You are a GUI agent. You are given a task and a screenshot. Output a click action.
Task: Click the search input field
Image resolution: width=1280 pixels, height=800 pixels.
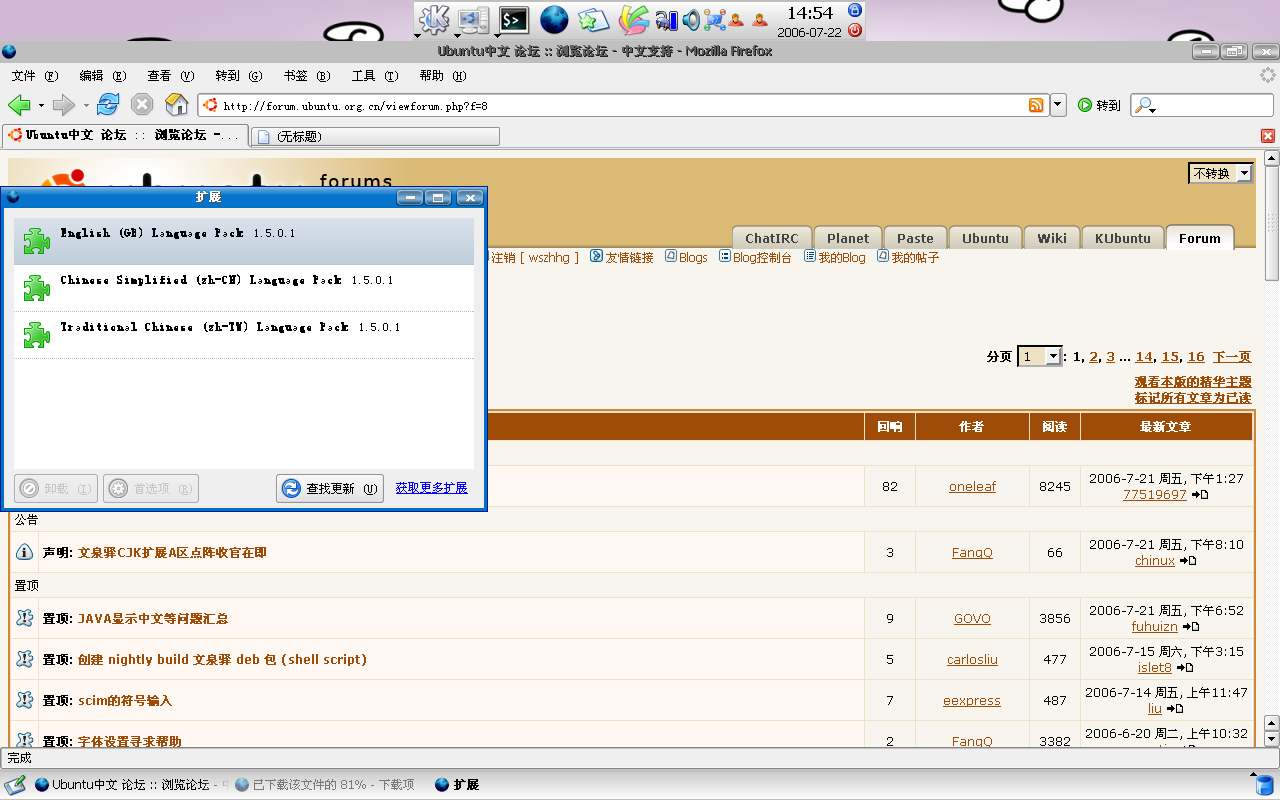[x=1202, y=105]
